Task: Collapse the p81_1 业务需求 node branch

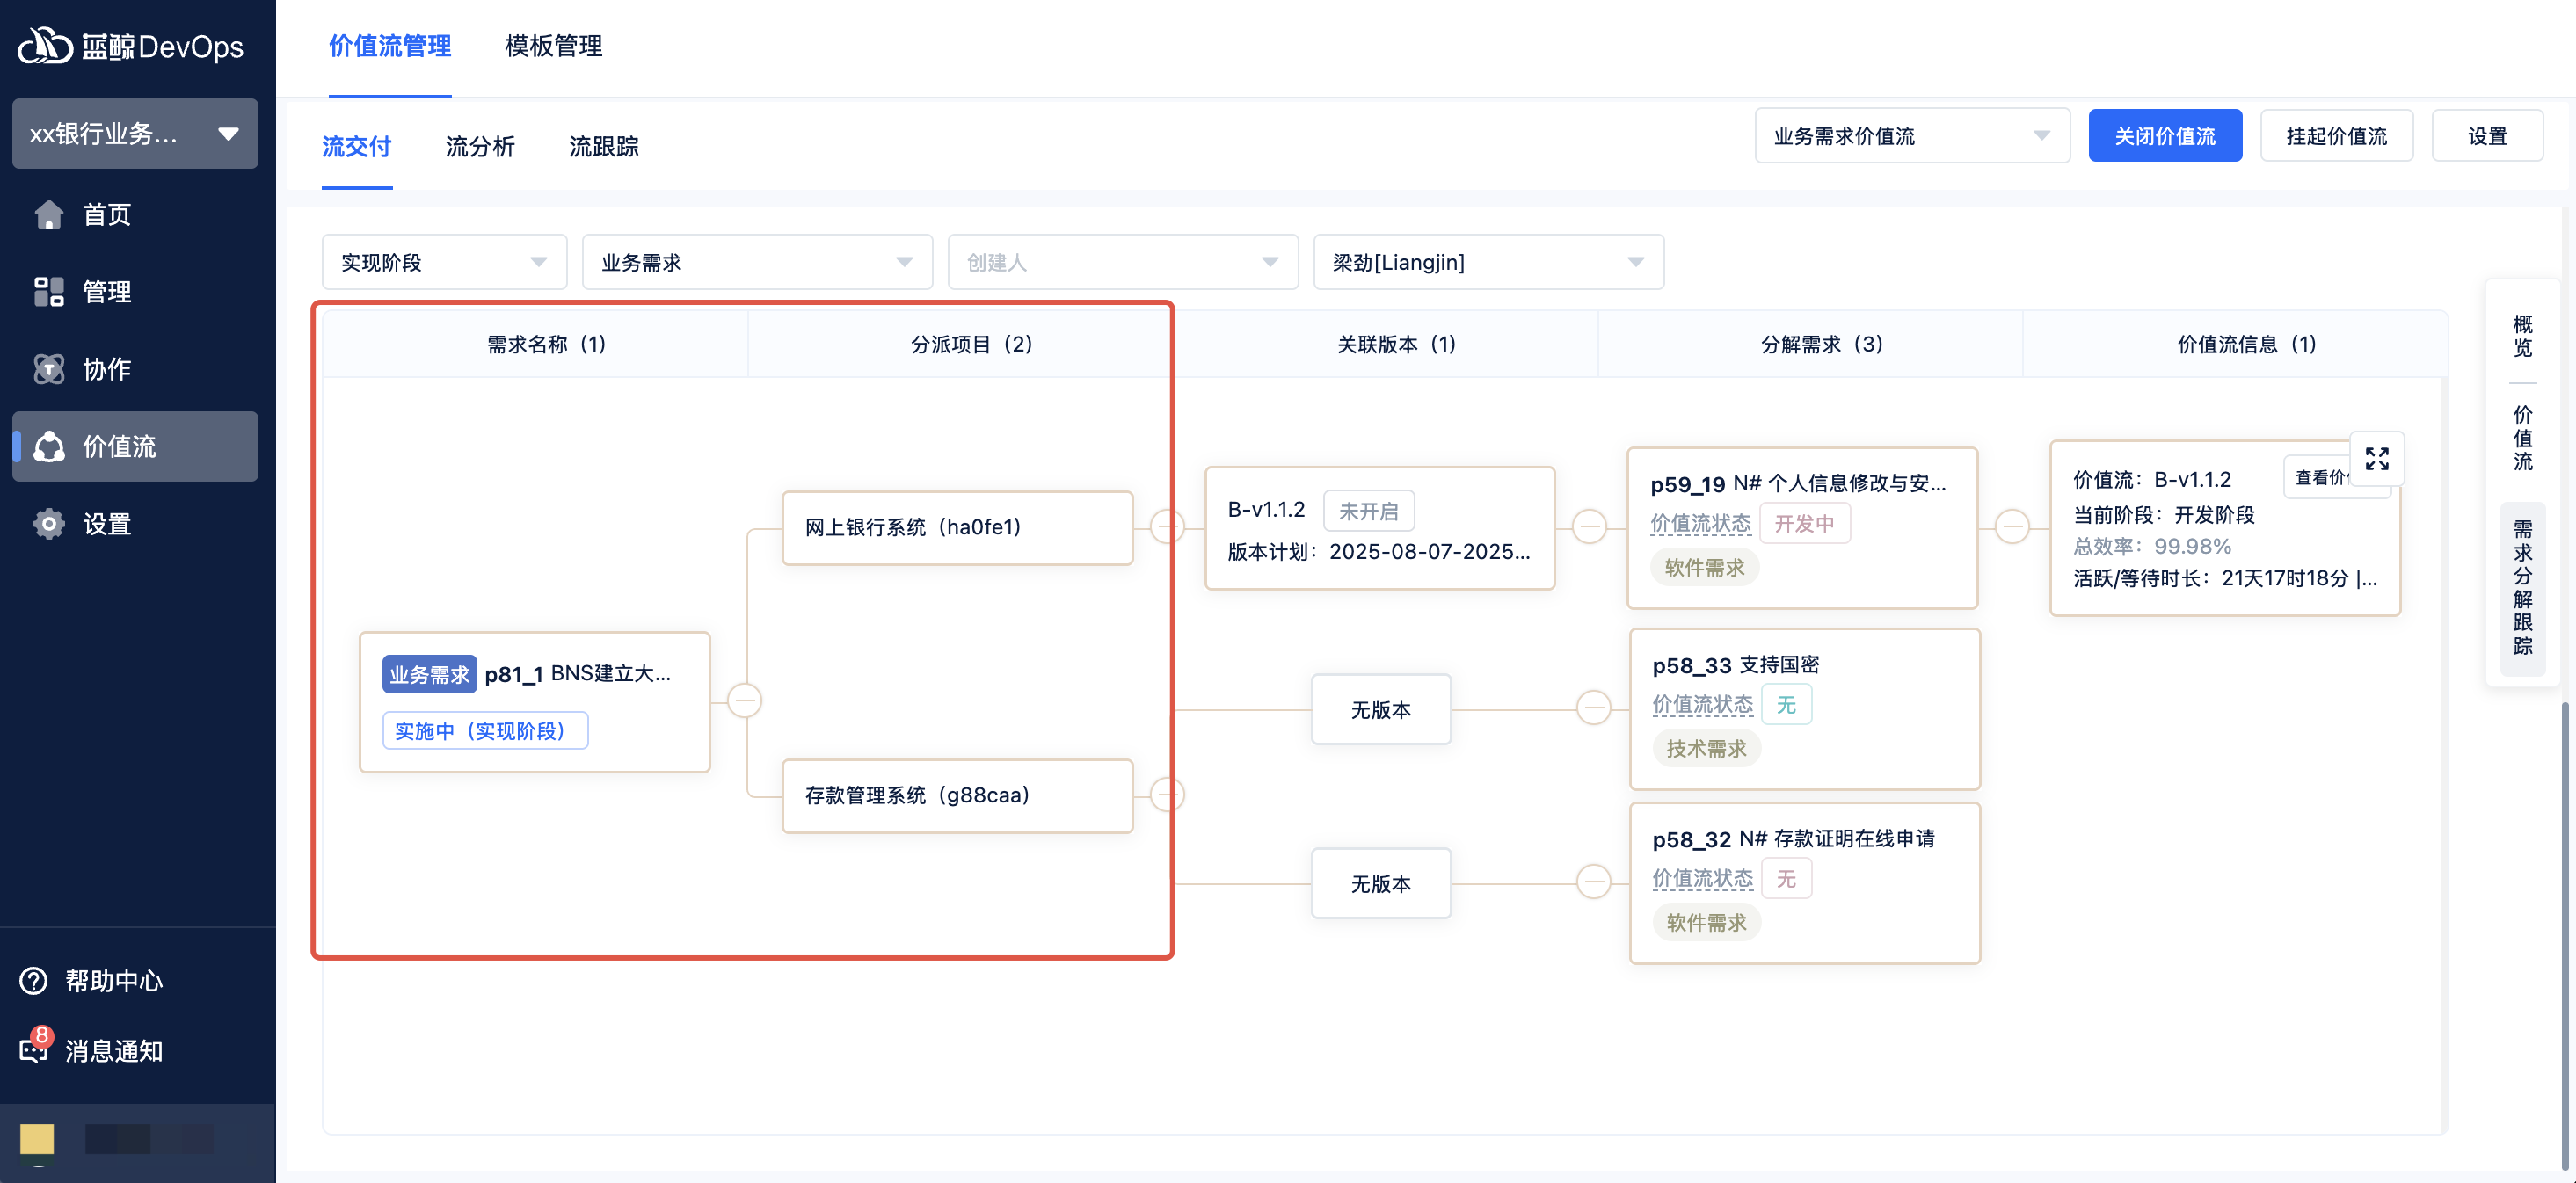Action: [x=744, y=700]
